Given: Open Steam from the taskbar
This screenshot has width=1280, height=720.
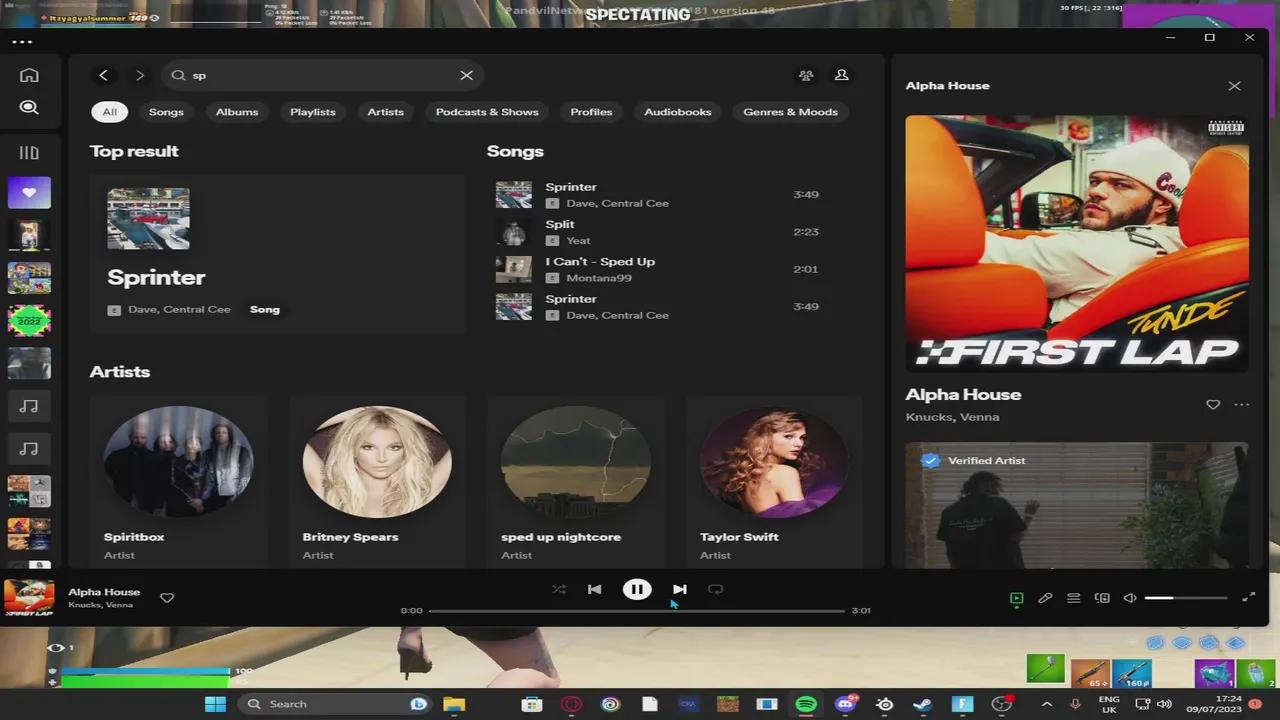Looking at the screenshot, I should (x=923, y=704).
